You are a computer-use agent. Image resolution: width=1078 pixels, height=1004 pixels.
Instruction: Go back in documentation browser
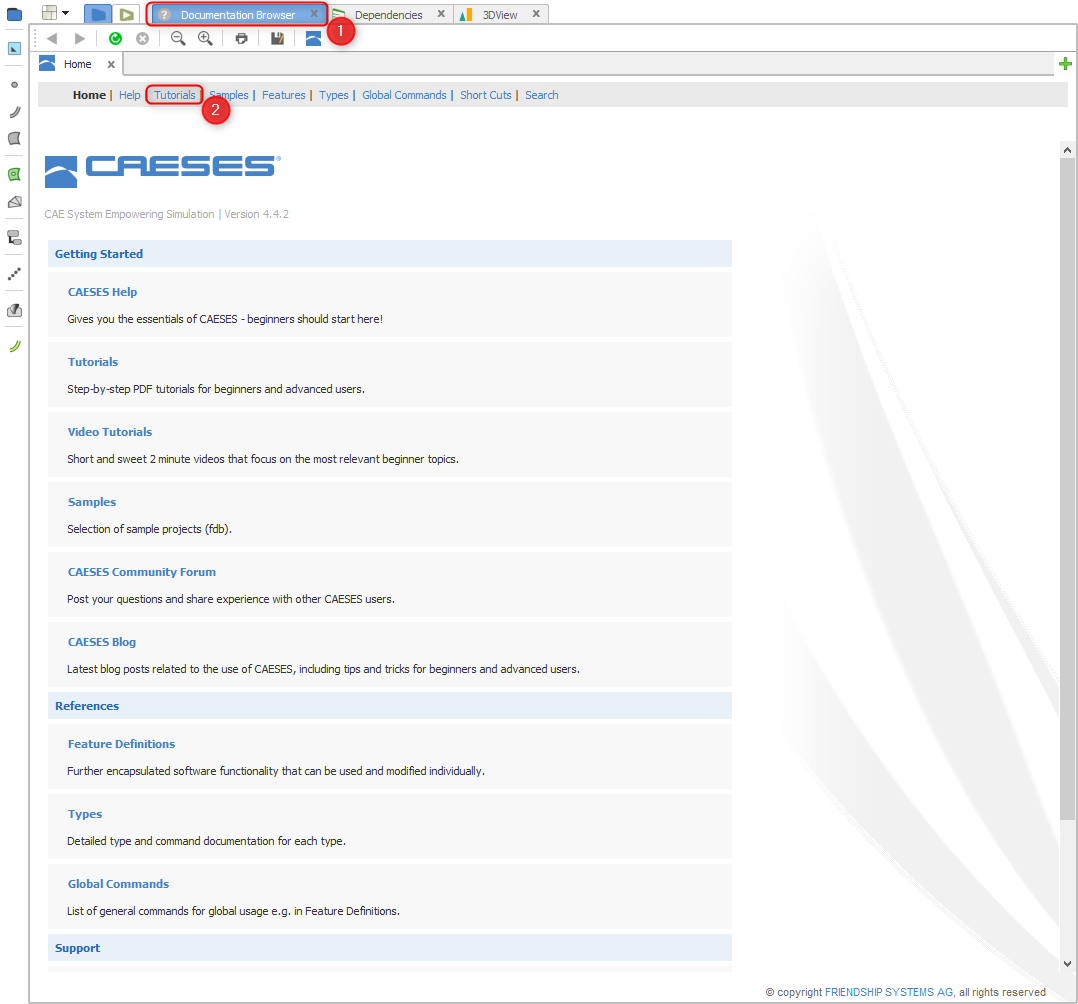pos(52,39)
